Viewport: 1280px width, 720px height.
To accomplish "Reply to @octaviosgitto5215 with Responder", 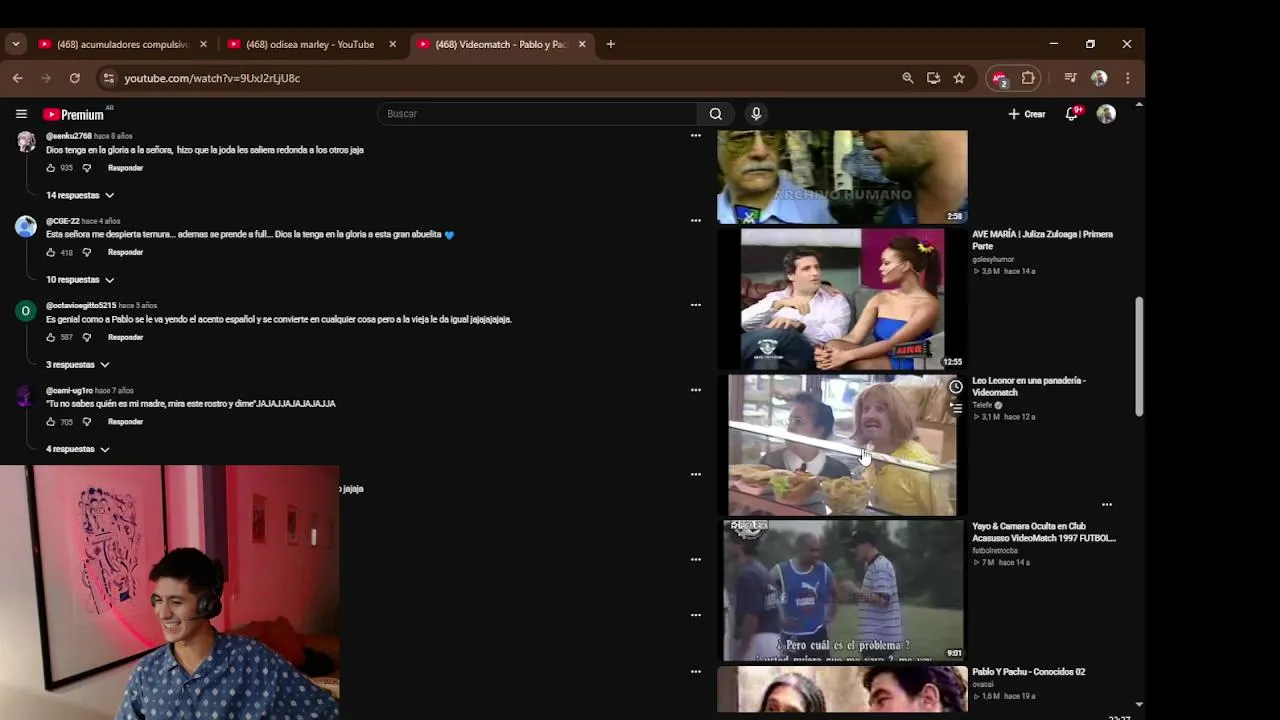I will pyautogui.click(x=125, y=337).
